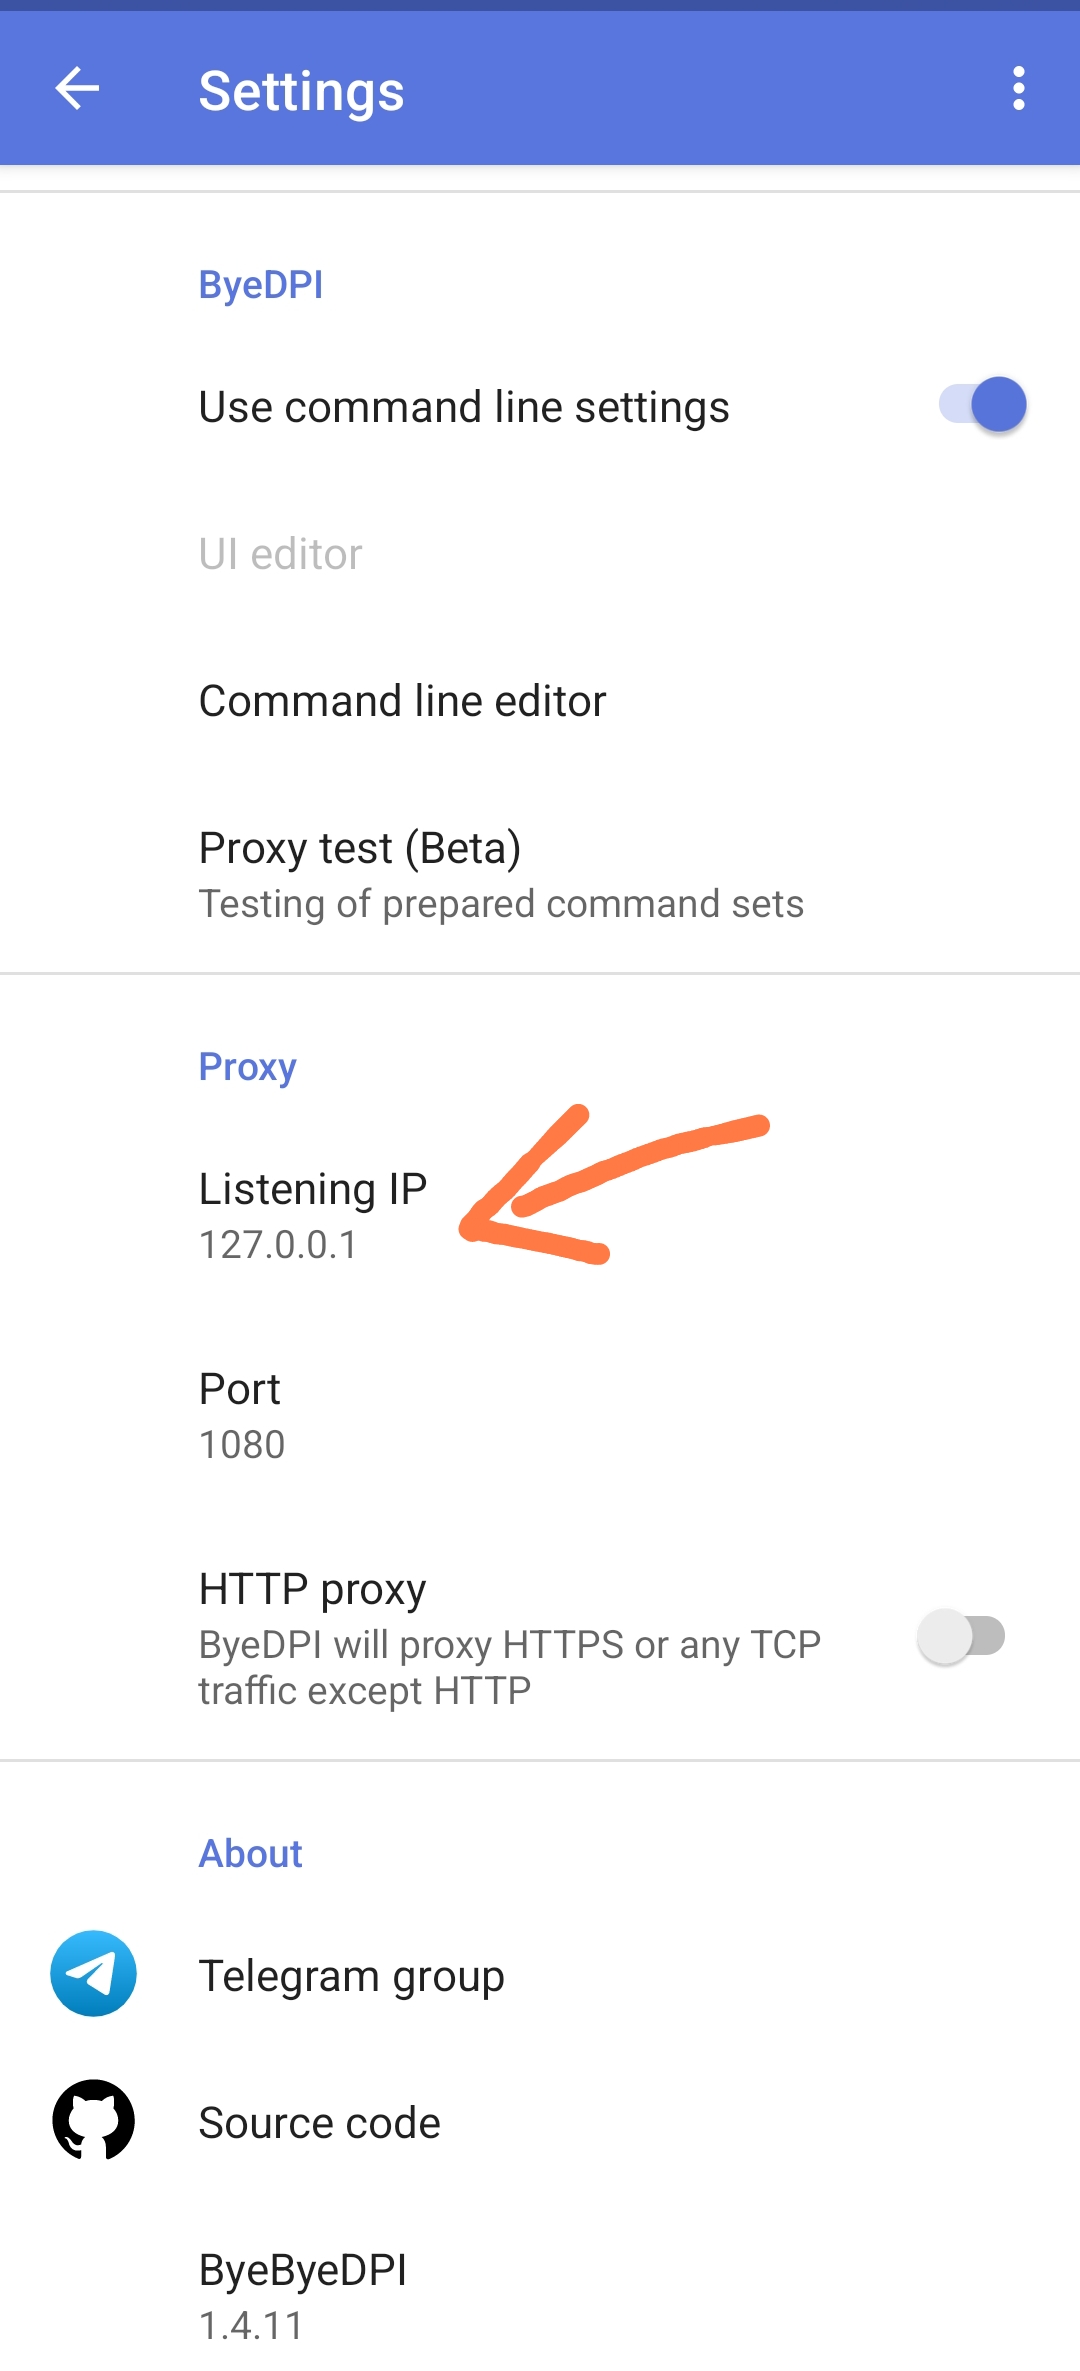Open the three-dot overflow menu
1080x2371 pixels.
coord(1018,89)
